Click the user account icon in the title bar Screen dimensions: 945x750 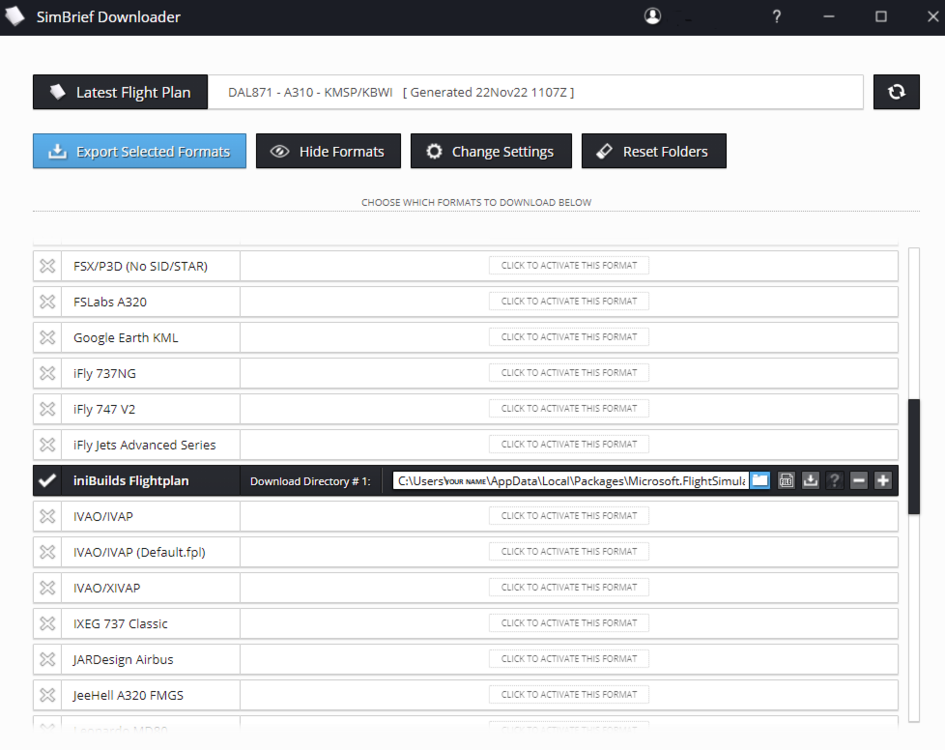653,16
